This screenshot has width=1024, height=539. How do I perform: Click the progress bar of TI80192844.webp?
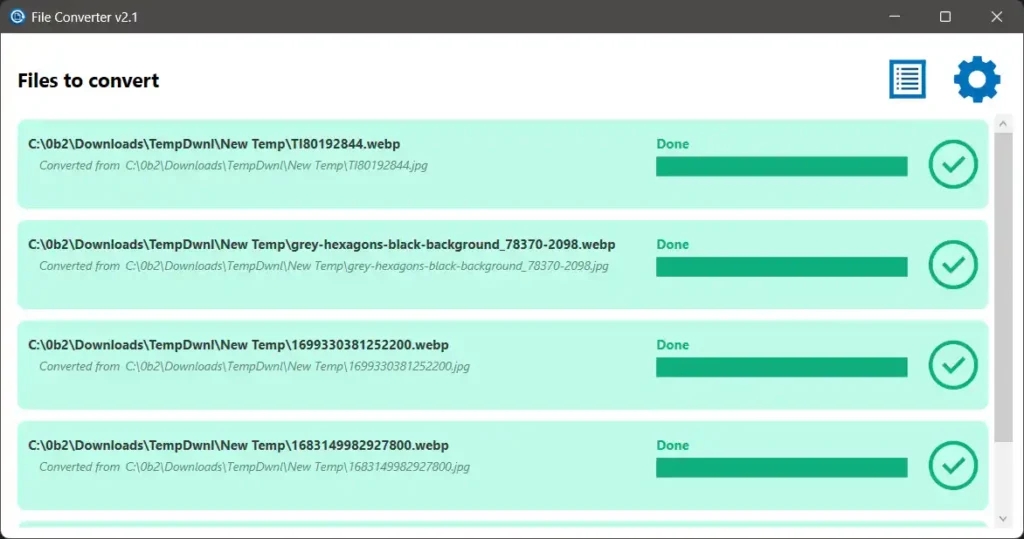click(x=782, y=166)
